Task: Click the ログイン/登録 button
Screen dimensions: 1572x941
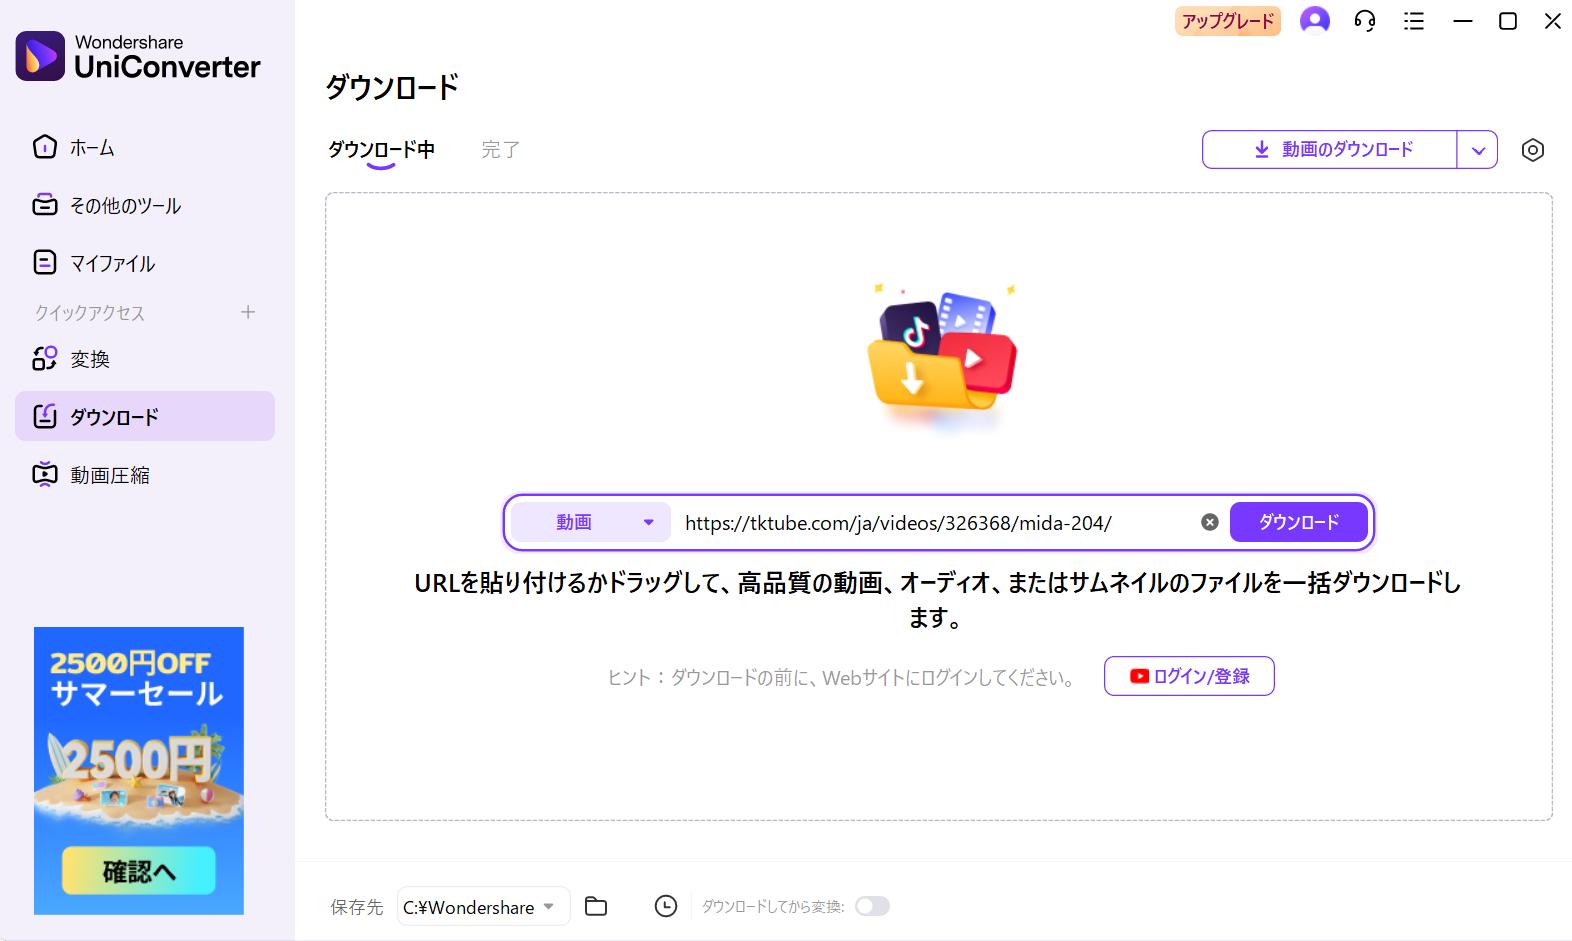Action: coord(1189,676)
